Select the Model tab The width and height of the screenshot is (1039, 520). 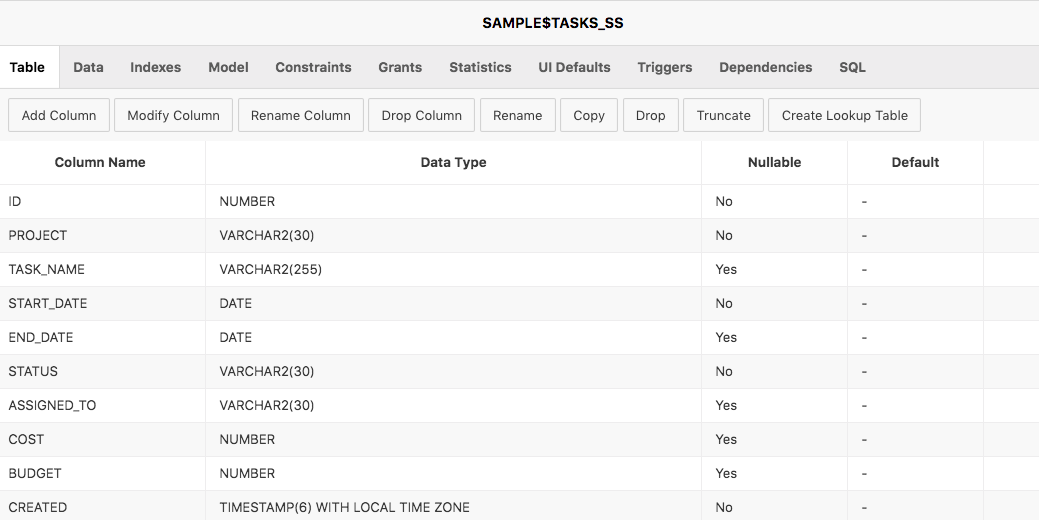pyautogui.click(x=228, y=67)
